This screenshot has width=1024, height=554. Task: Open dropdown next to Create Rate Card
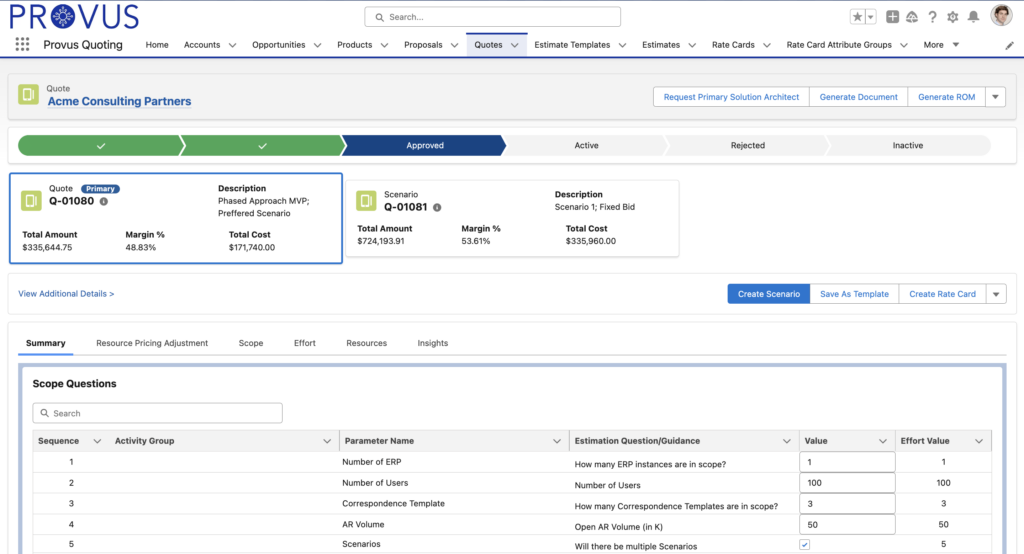[x=995, y=294]
